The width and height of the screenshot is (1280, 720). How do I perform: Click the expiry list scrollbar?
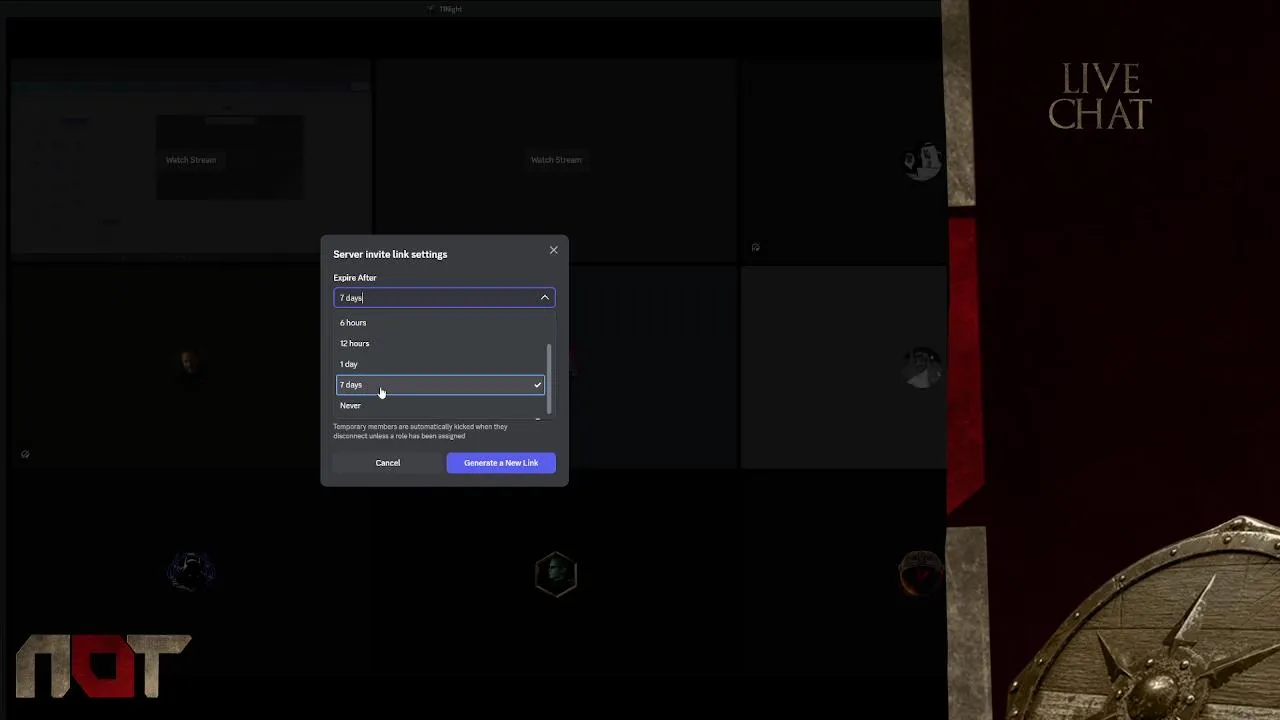[x=548, y=380]
